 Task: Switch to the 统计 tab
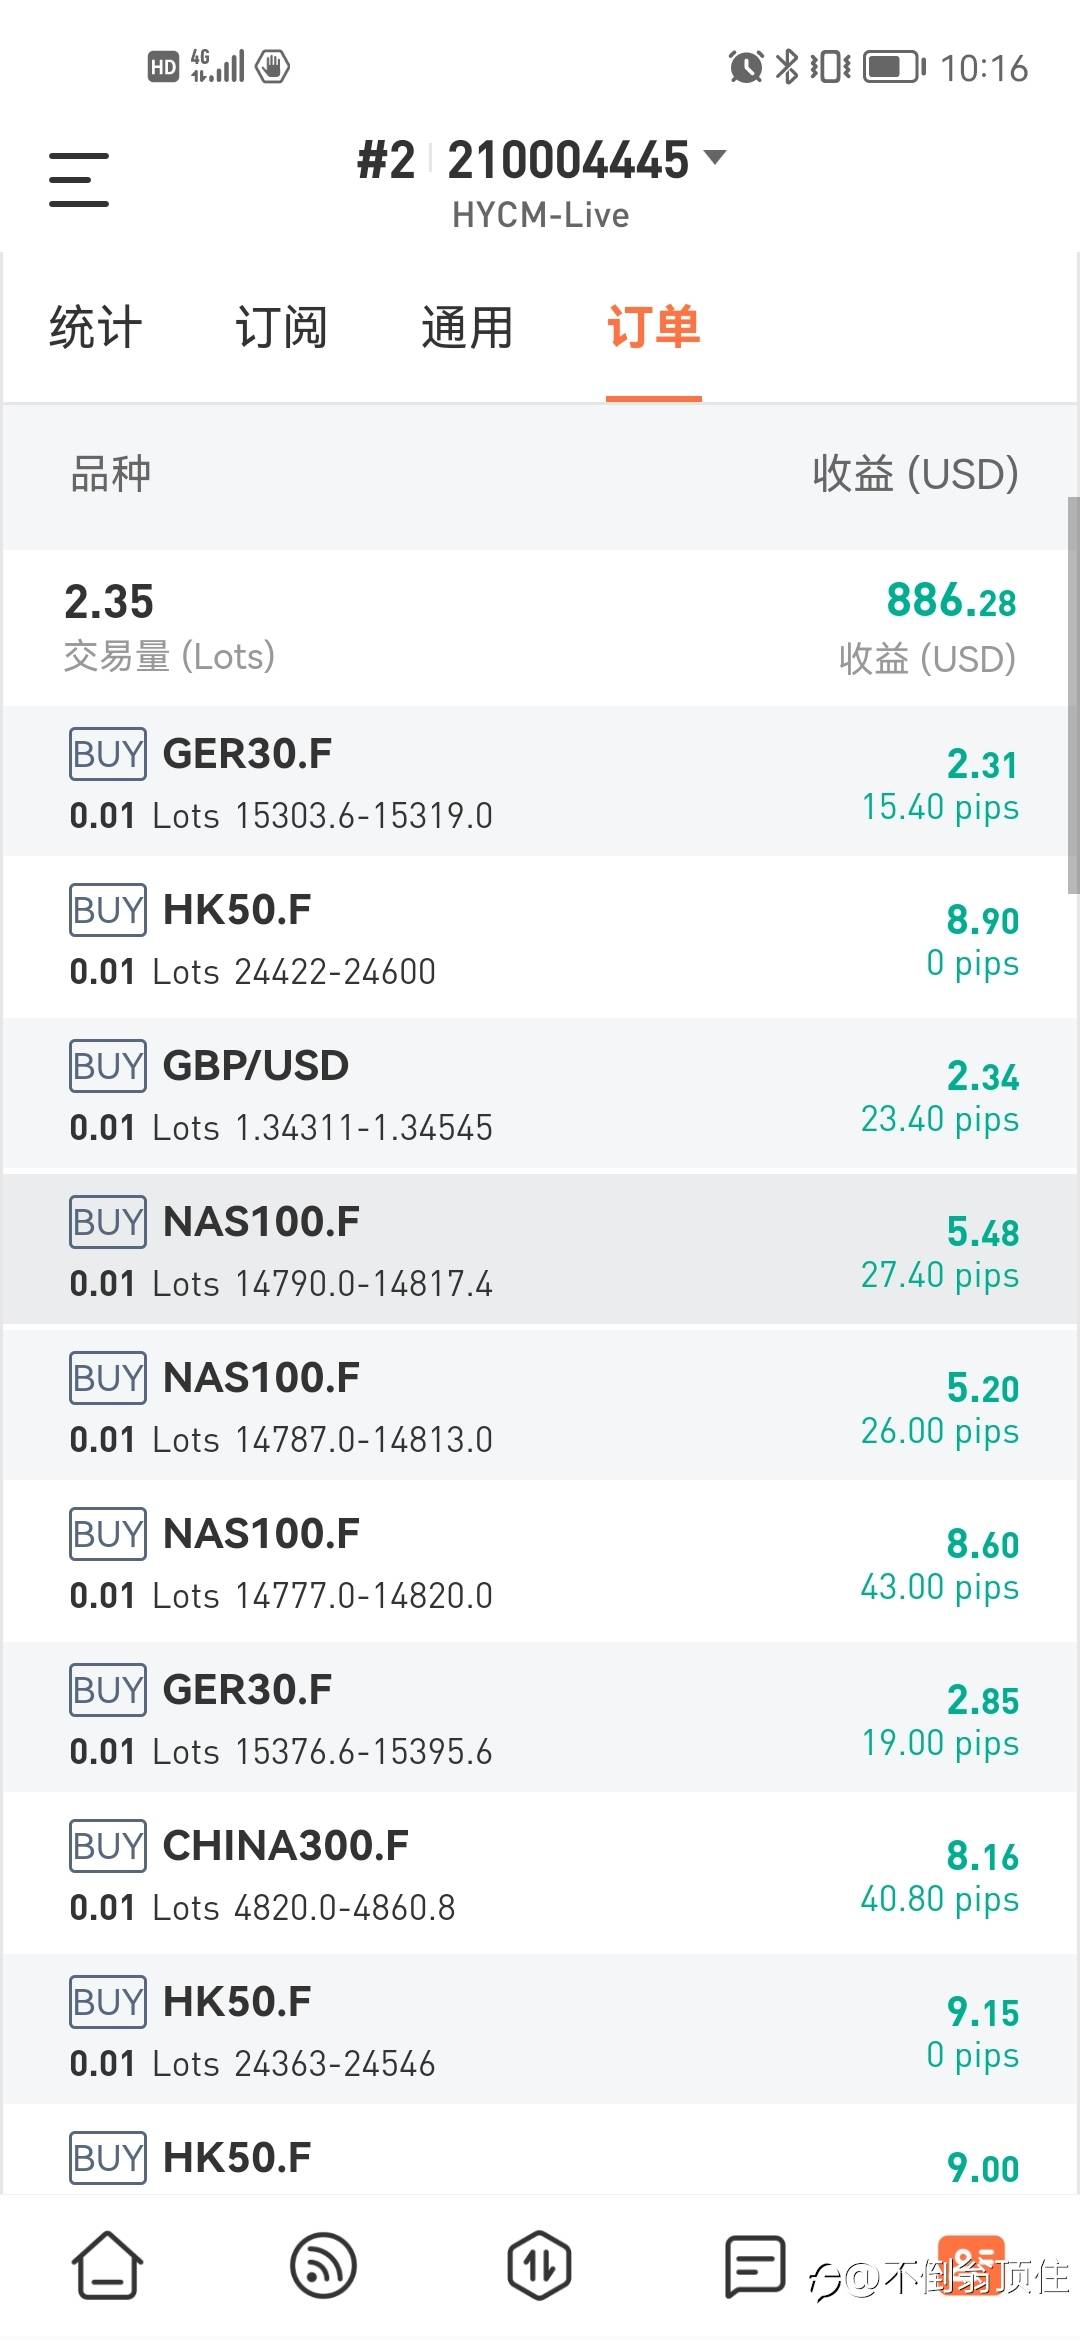[x=96, y=328]
